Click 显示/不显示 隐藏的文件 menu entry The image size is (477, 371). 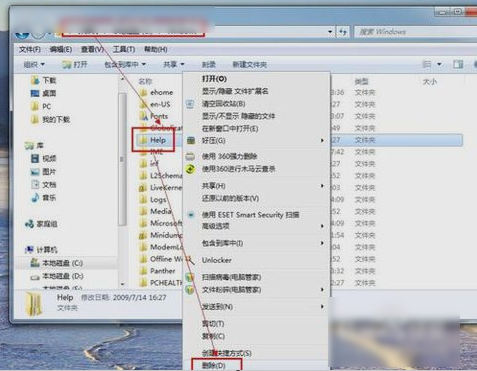[x=238, y=116]
